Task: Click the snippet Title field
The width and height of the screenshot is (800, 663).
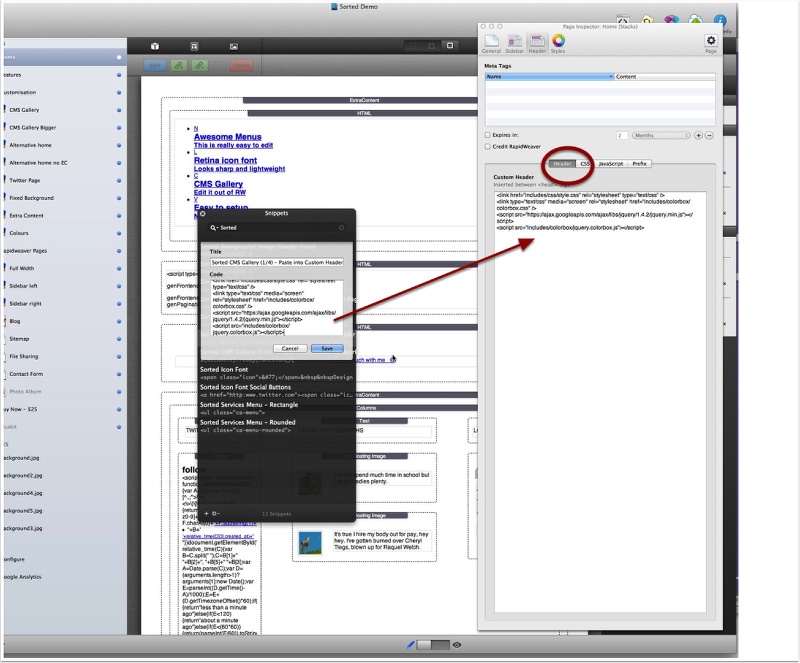Action: (277, 262)
